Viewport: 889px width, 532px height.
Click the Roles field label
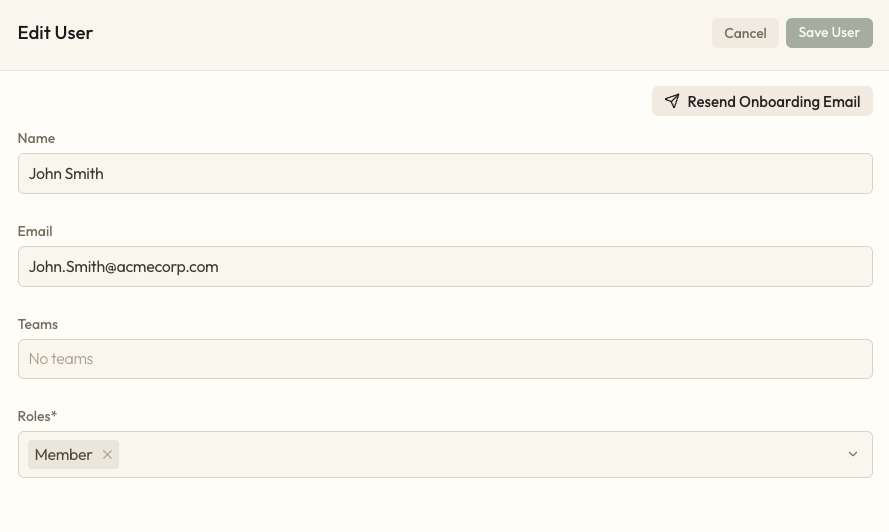pyautogui.click(x=35, y=416)
